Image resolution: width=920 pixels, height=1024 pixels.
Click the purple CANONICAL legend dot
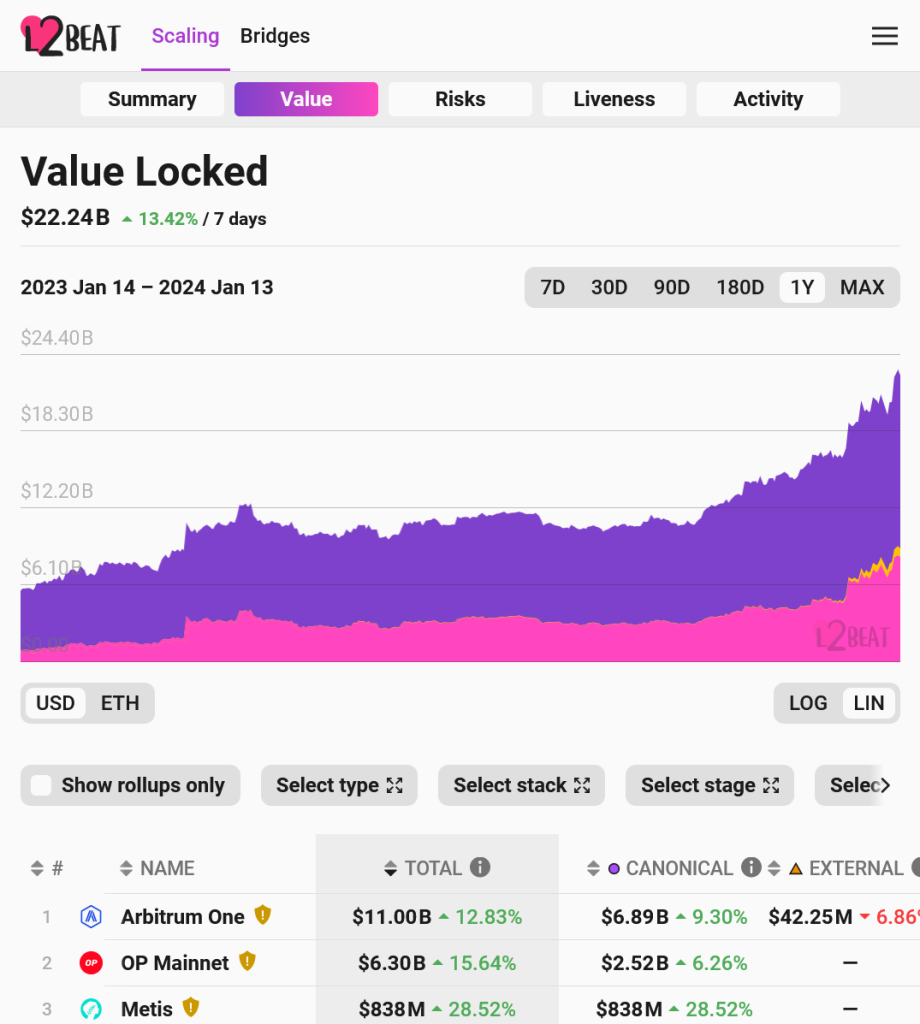(x=614, y=869)
